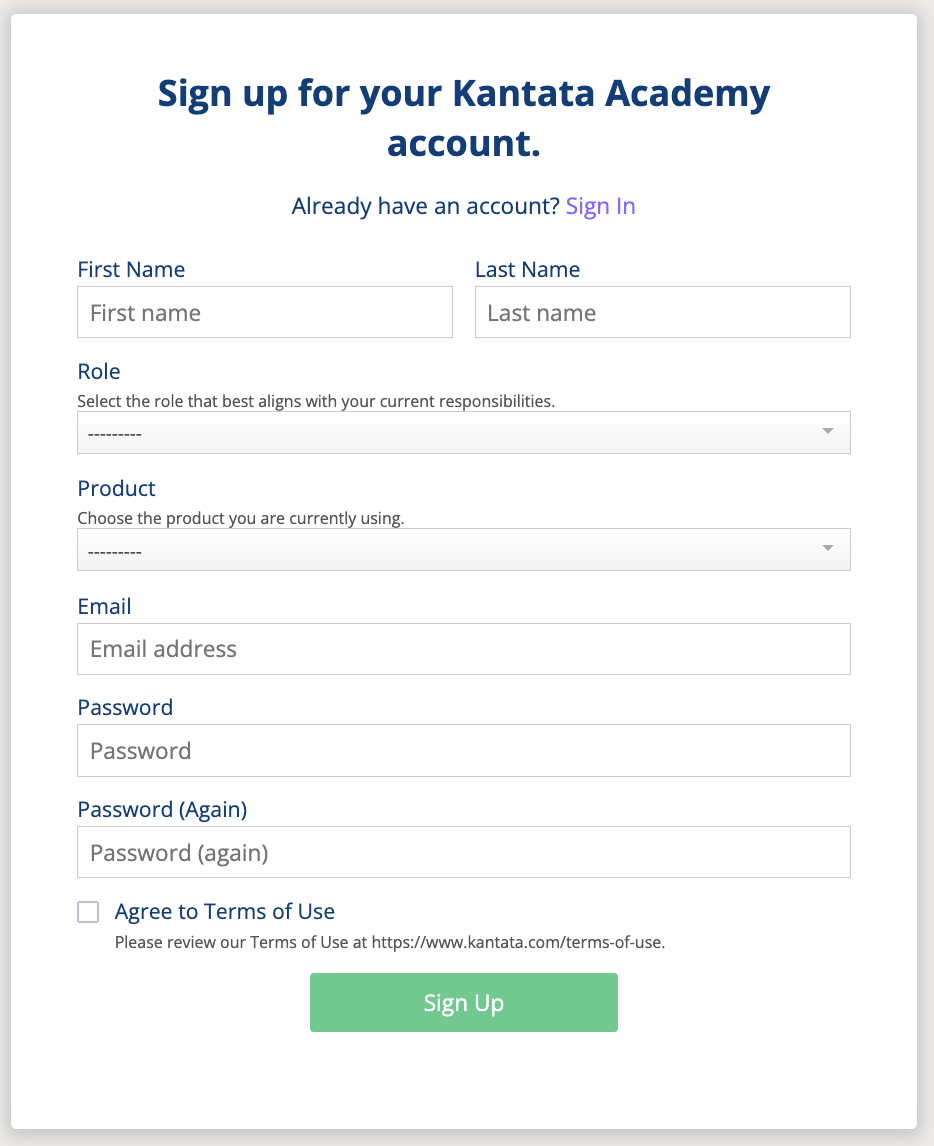Focus the Password (again) confirmation field
Viewport: 934px width, 1146px height.
click(x=463, y=852)
